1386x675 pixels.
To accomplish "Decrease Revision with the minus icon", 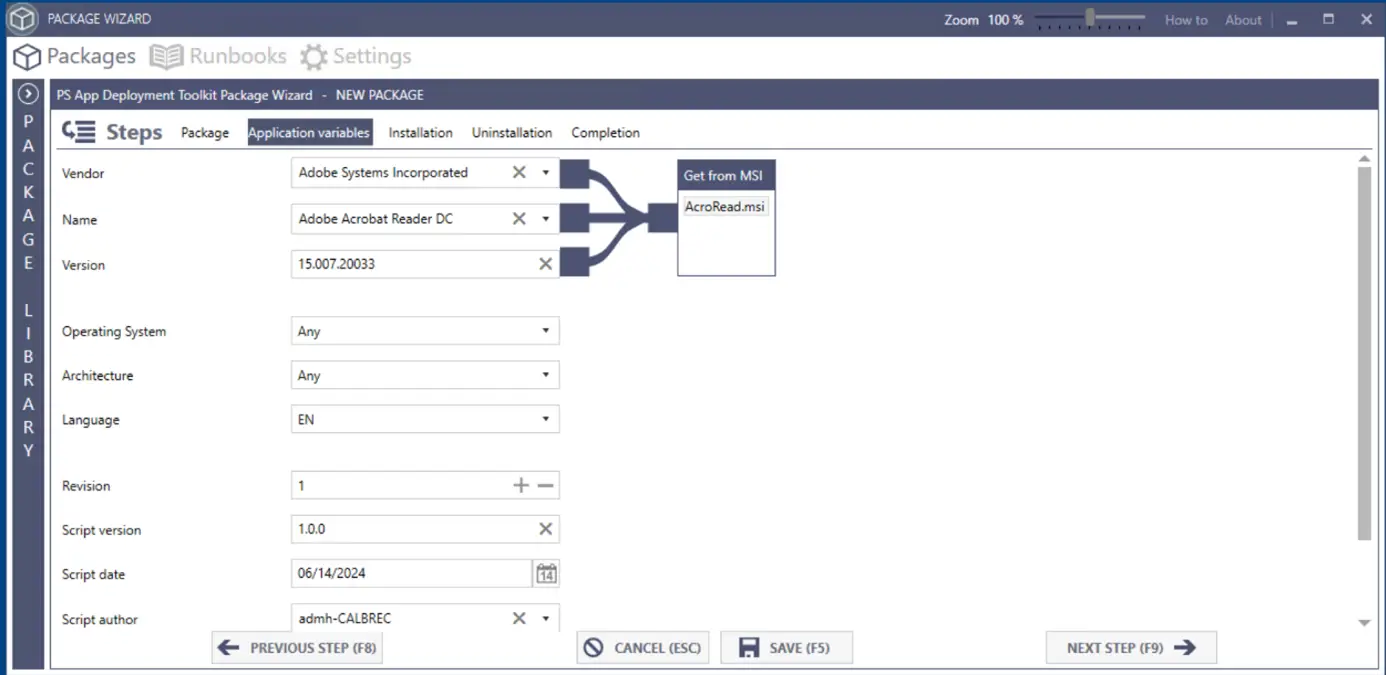I will click(x=545, y=485).
